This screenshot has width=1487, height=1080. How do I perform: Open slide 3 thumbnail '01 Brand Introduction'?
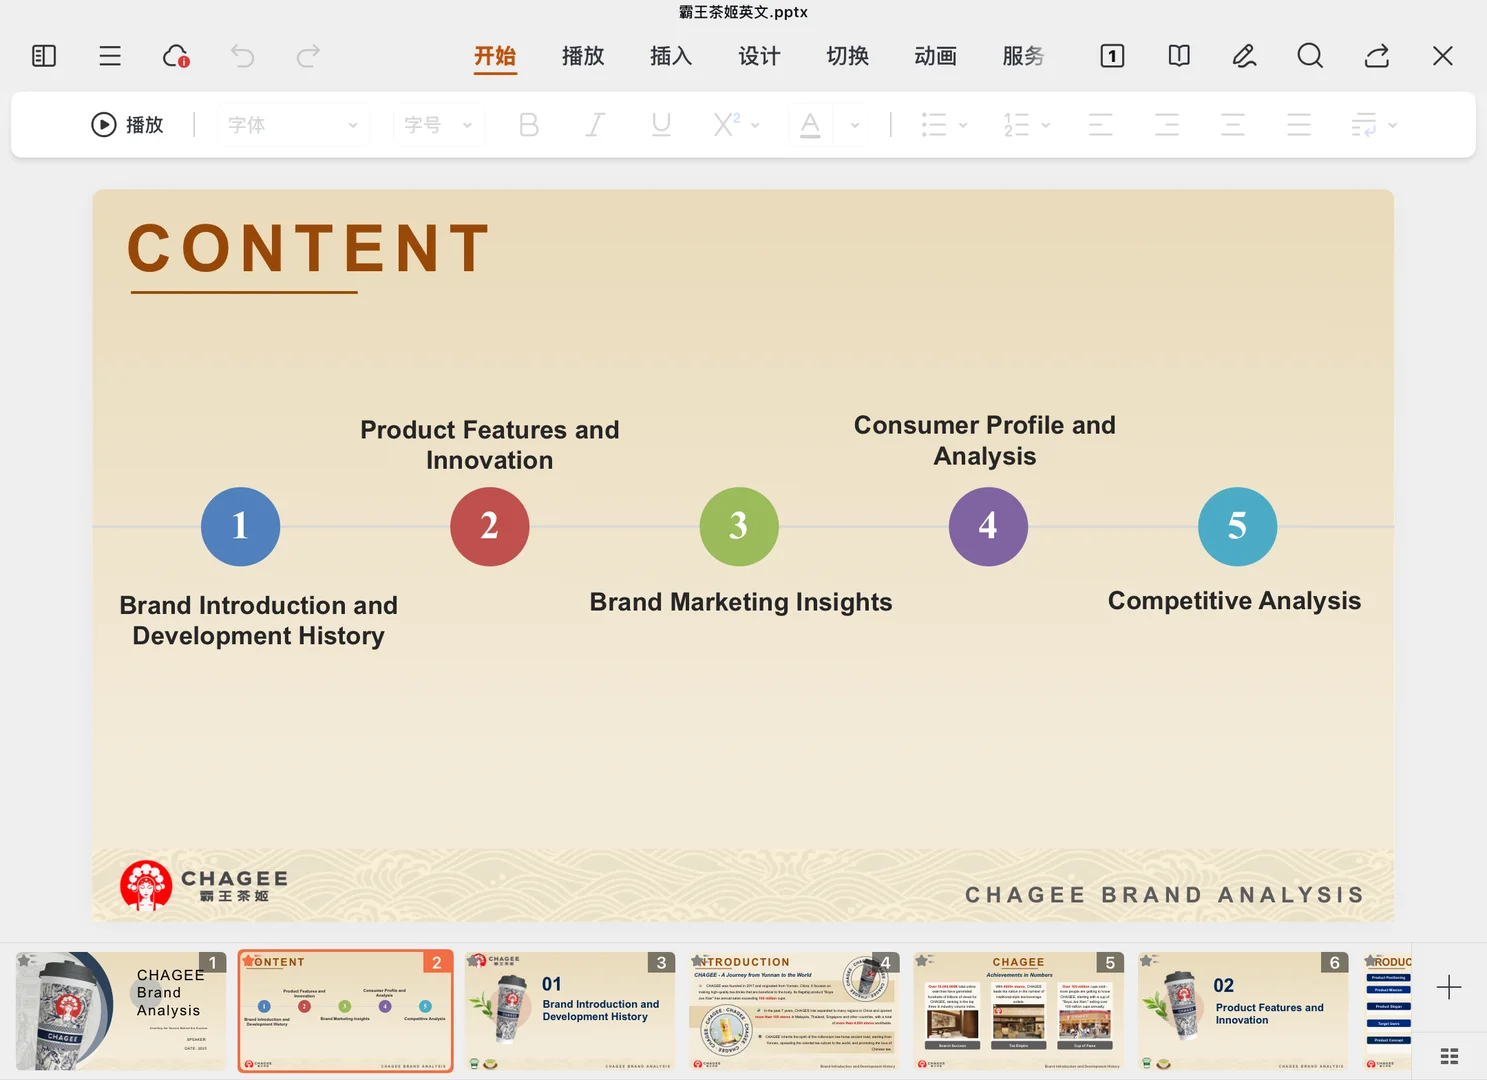pyautogui.click(x=570, y=1011)
